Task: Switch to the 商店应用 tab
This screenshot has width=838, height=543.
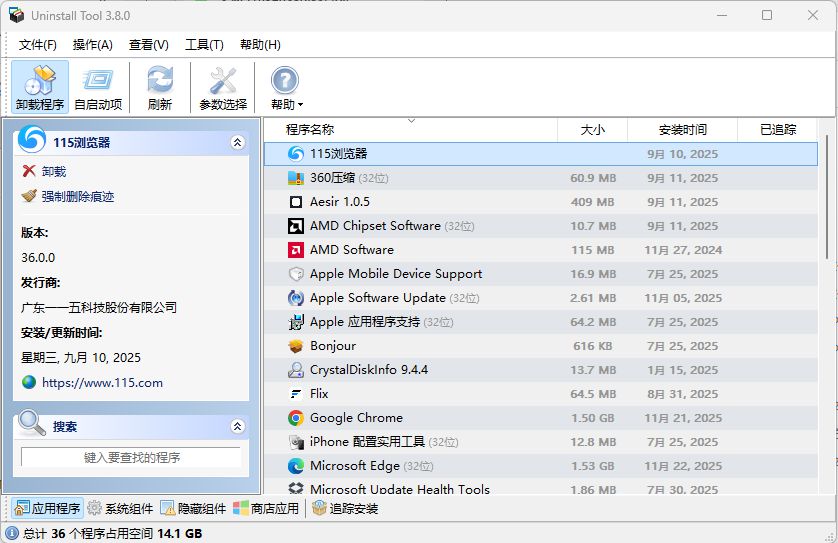Action: pos(266,508)
